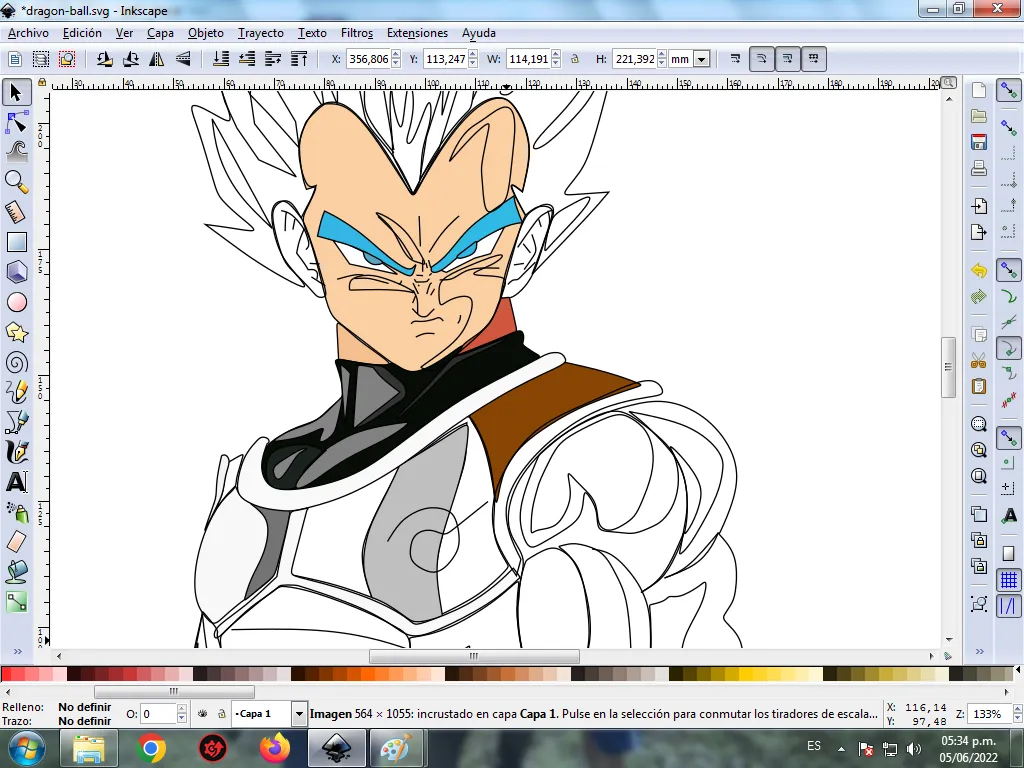Screen dimensions: 1024x768
Task: Toggle scale stroke width with object
Action: 735,59
